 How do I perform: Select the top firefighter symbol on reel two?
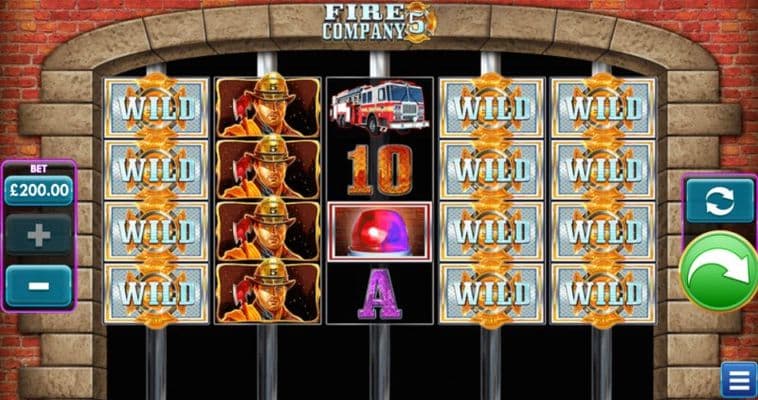268,107
